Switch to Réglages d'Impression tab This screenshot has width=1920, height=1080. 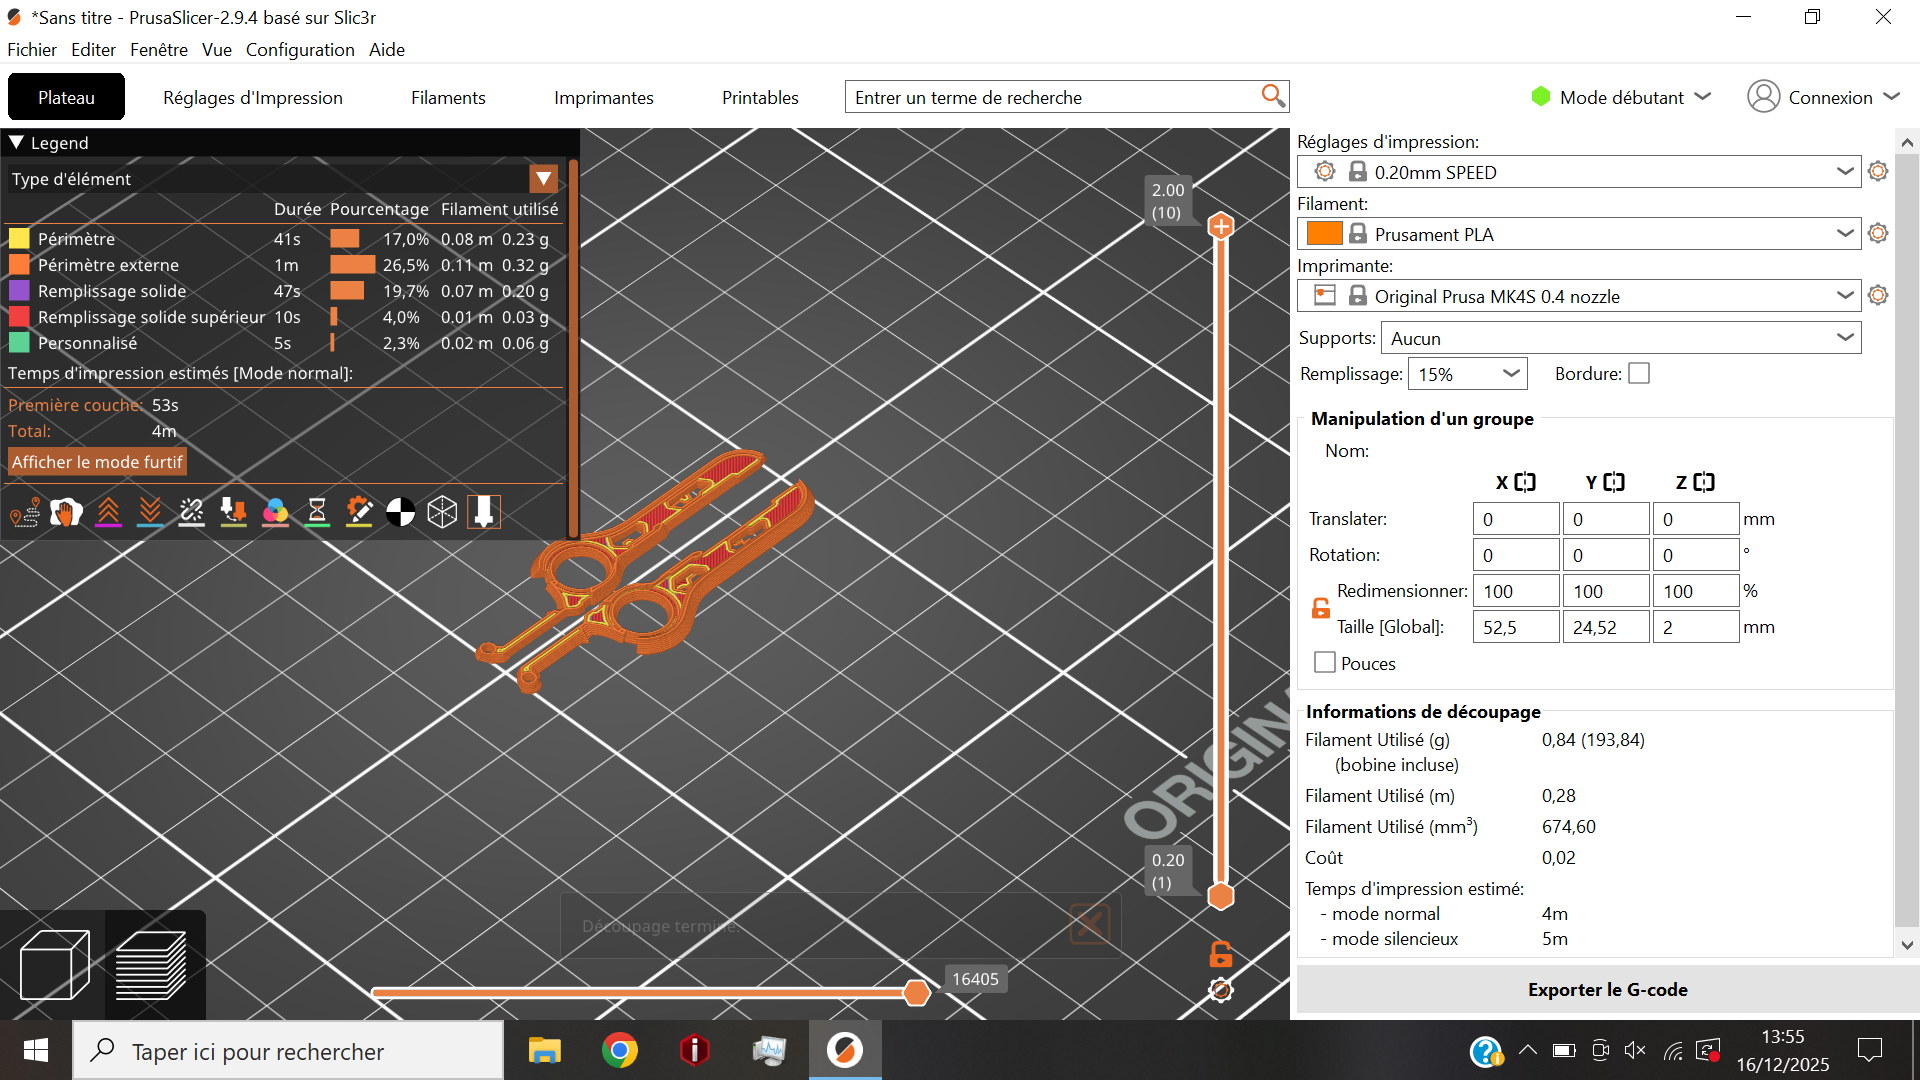pos(253,98)
